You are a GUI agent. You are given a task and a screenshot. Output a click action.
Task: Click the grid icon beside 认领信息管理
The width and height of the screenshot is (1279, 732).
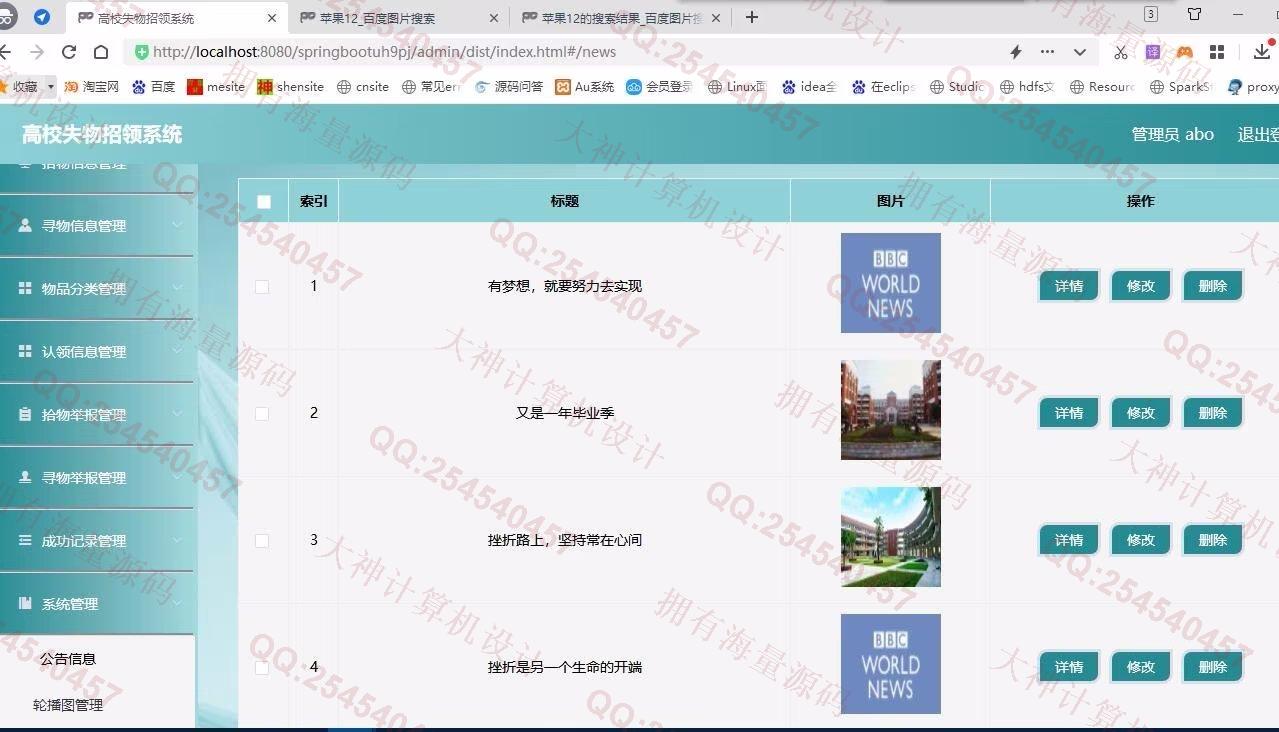click(25, 351)
